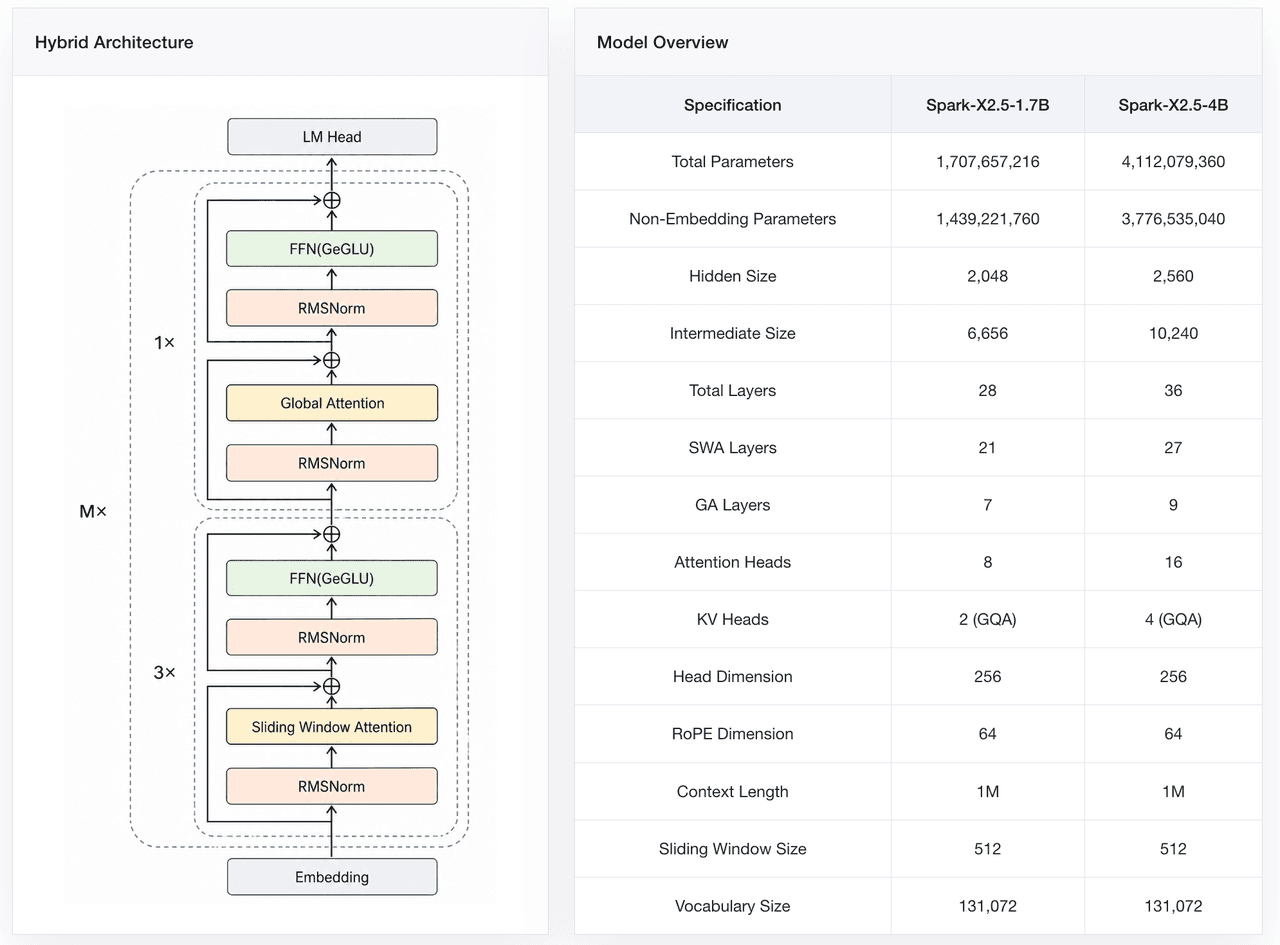The height and width of the screenshot is (945, 1280).
Task: Select the Hidden Size value "2,560"
Action: coord(1173,276)
